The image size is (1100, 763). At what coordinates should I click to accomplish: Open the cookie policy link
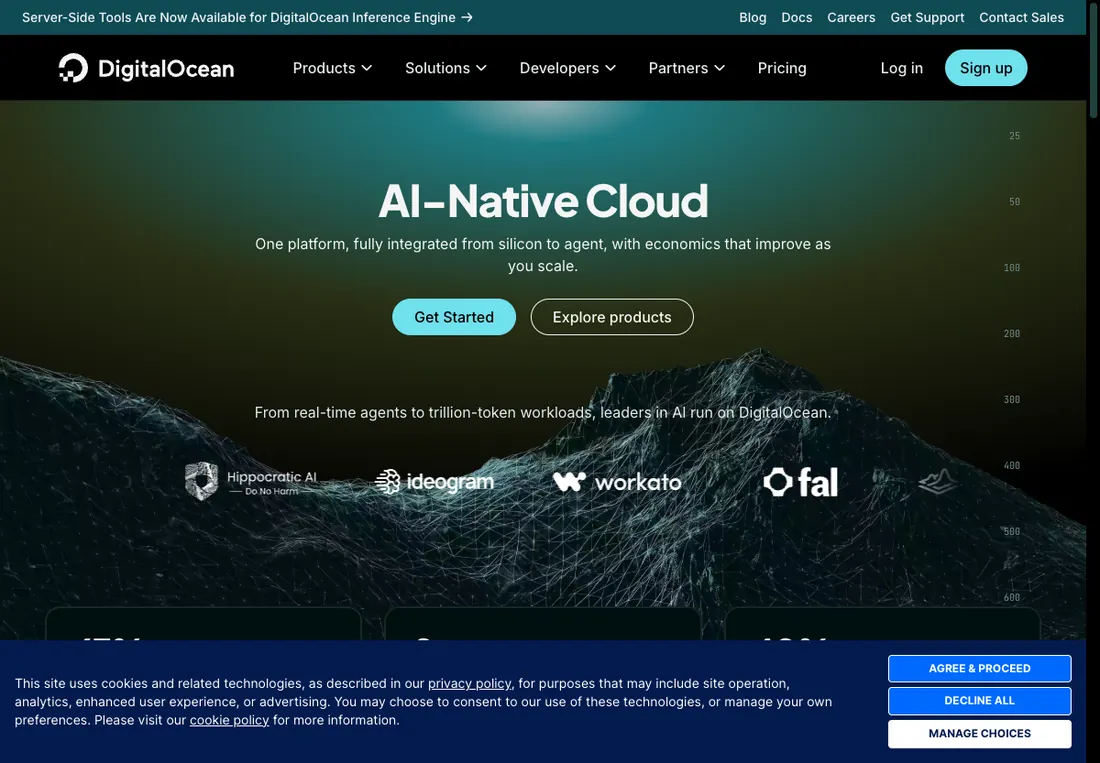click(229, 720)
